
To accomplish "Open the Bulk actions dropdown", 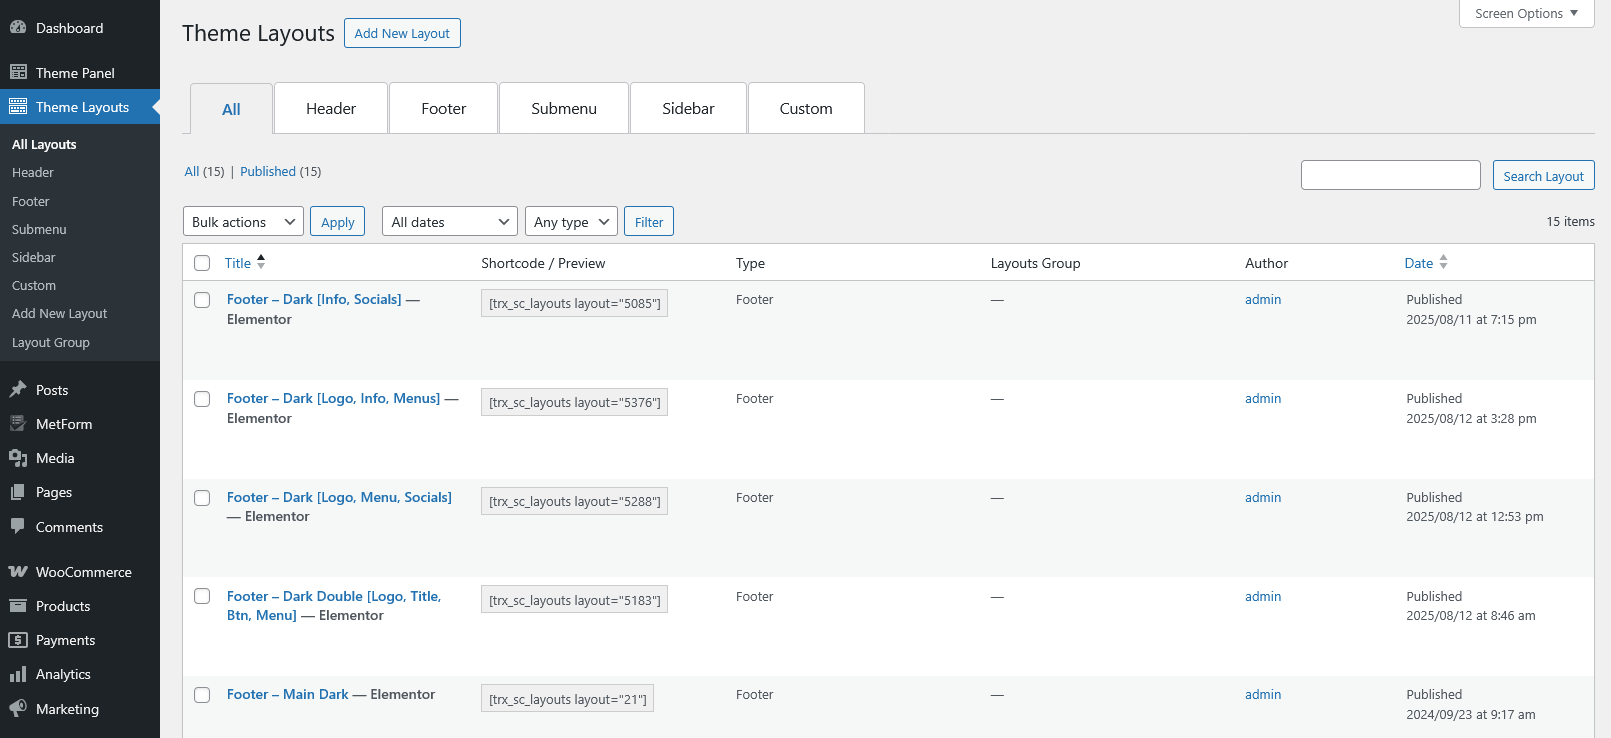I will pyautogui.click(x=243, y=222).
